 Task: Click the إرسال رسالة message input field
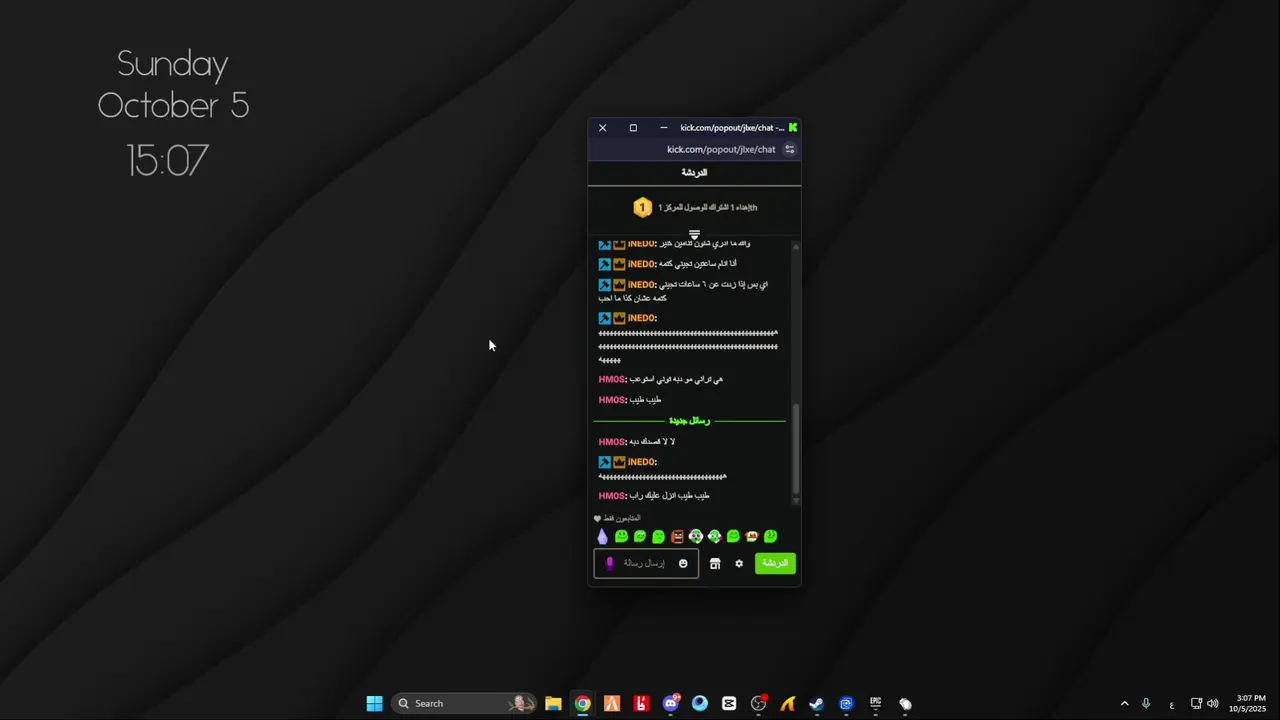pos(646,564)
